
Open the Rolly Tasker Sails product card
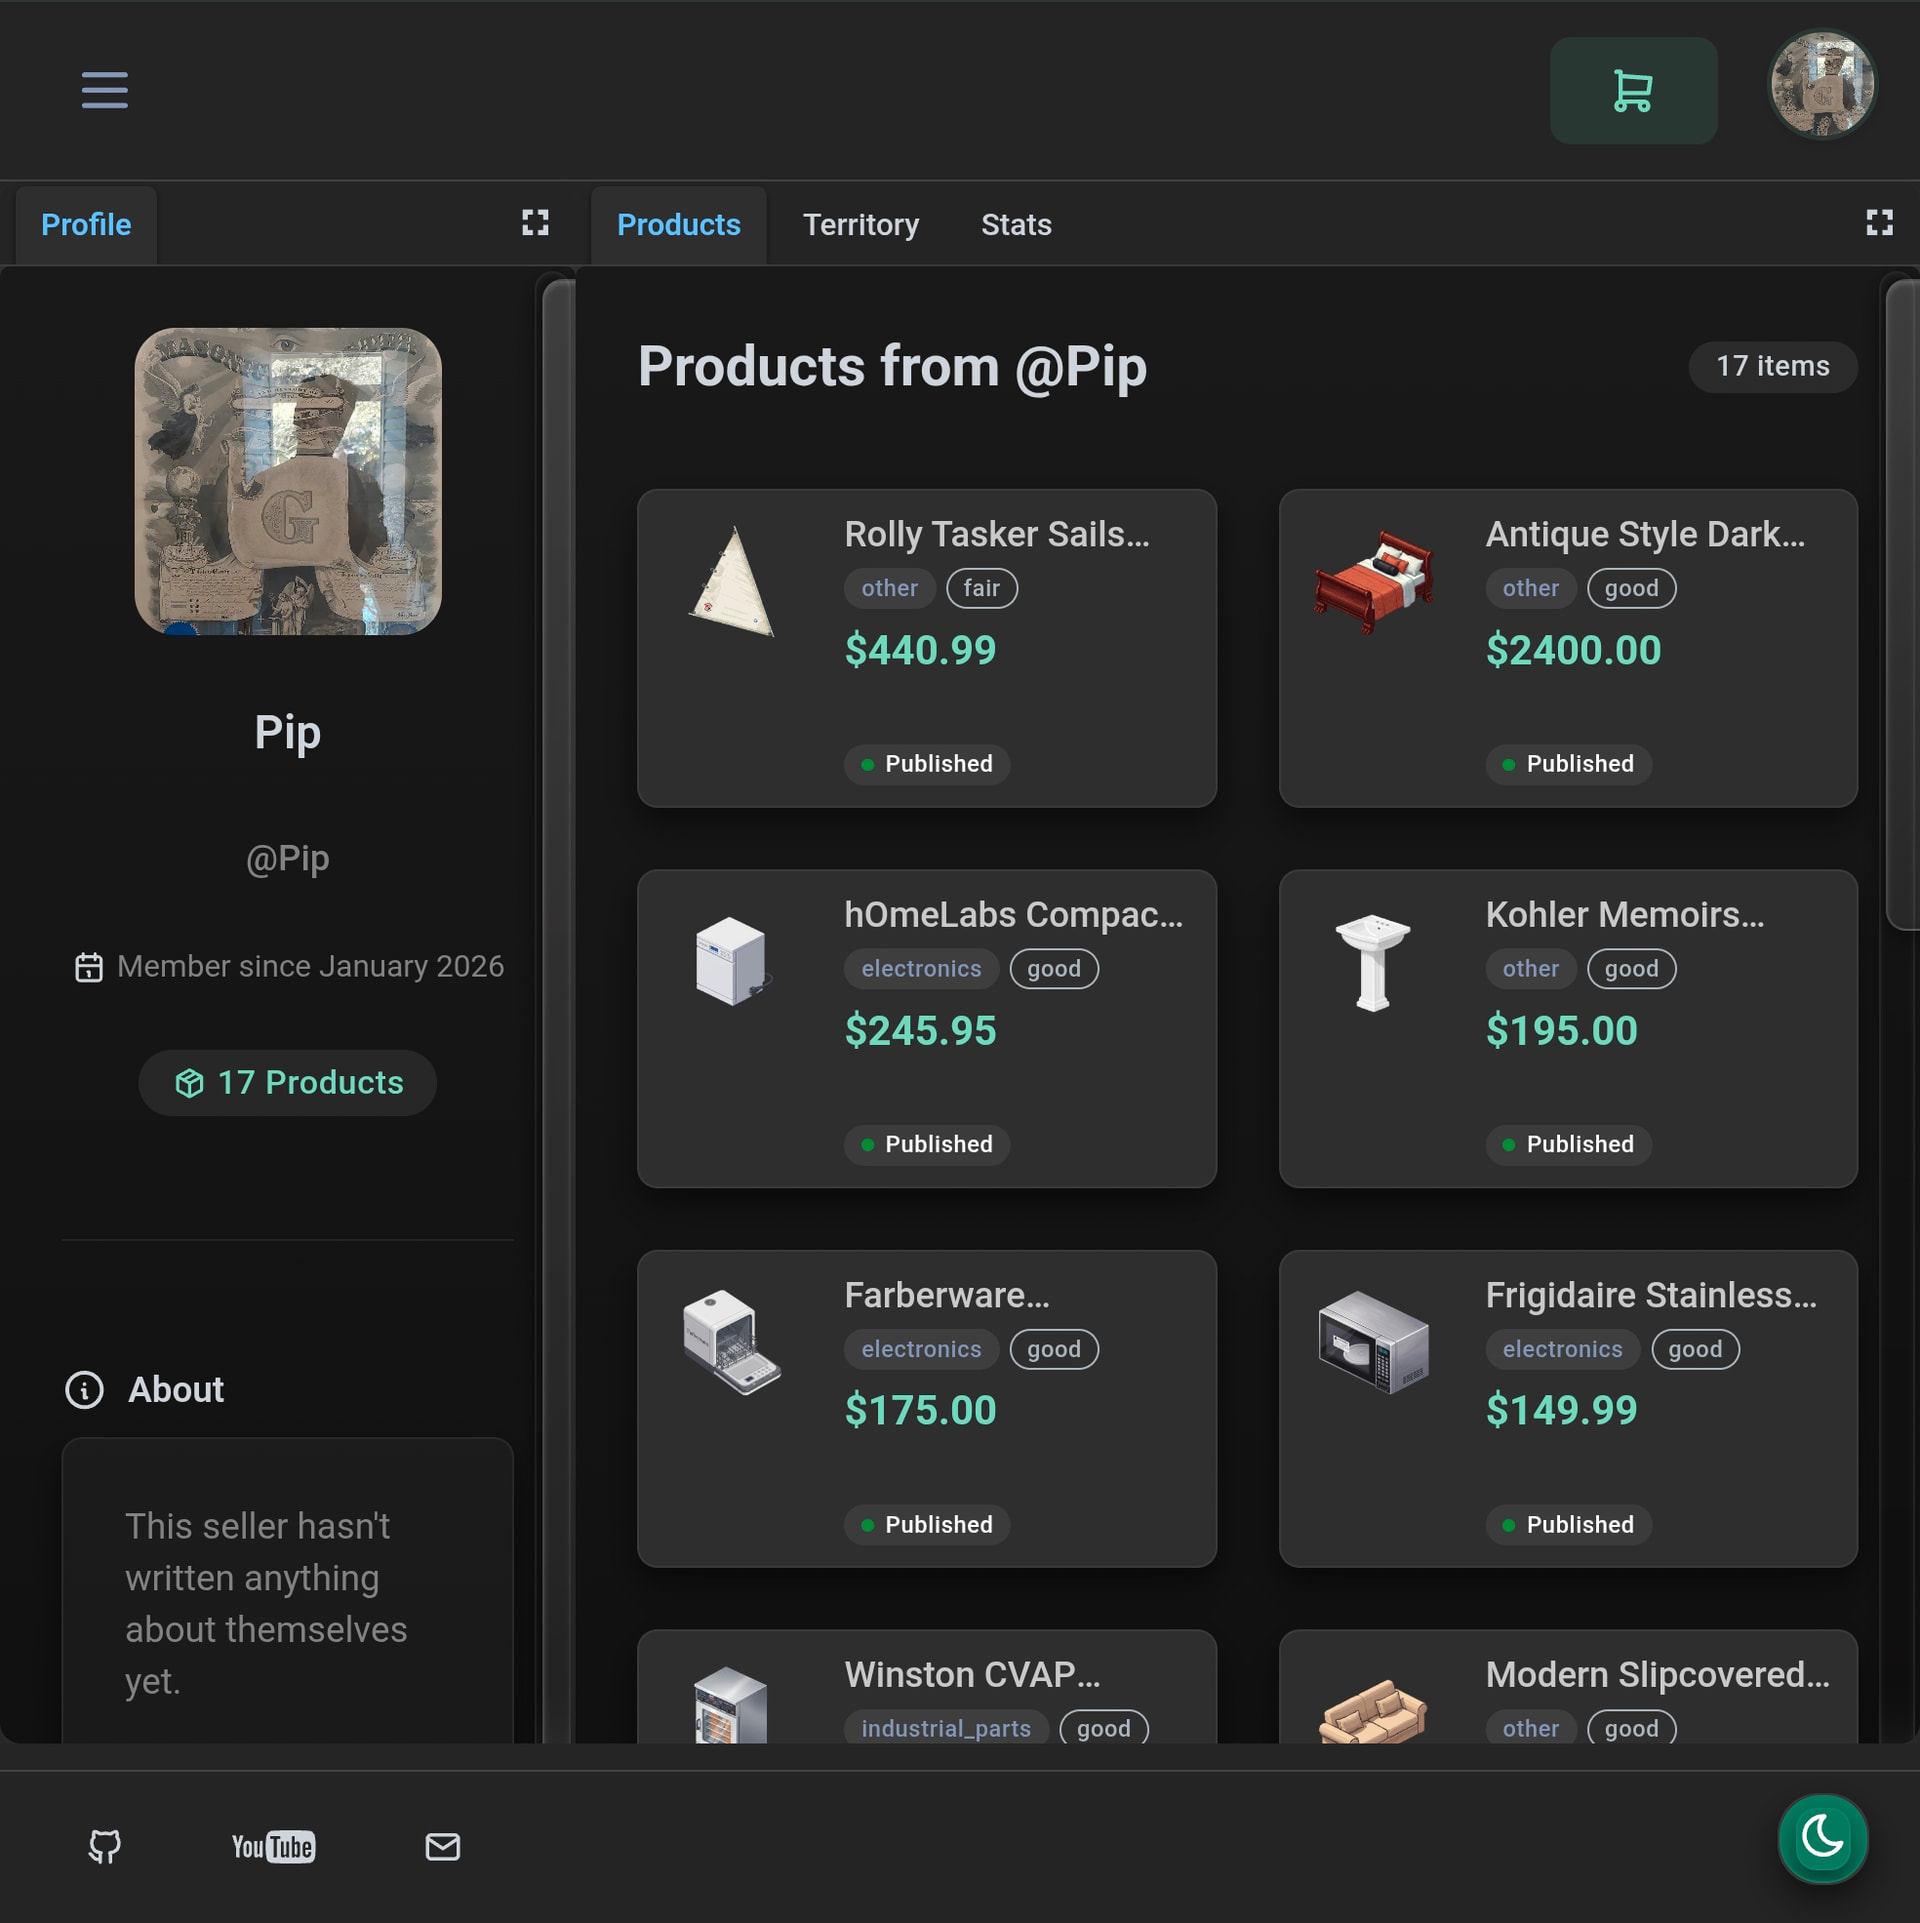[x=996, y=534]
